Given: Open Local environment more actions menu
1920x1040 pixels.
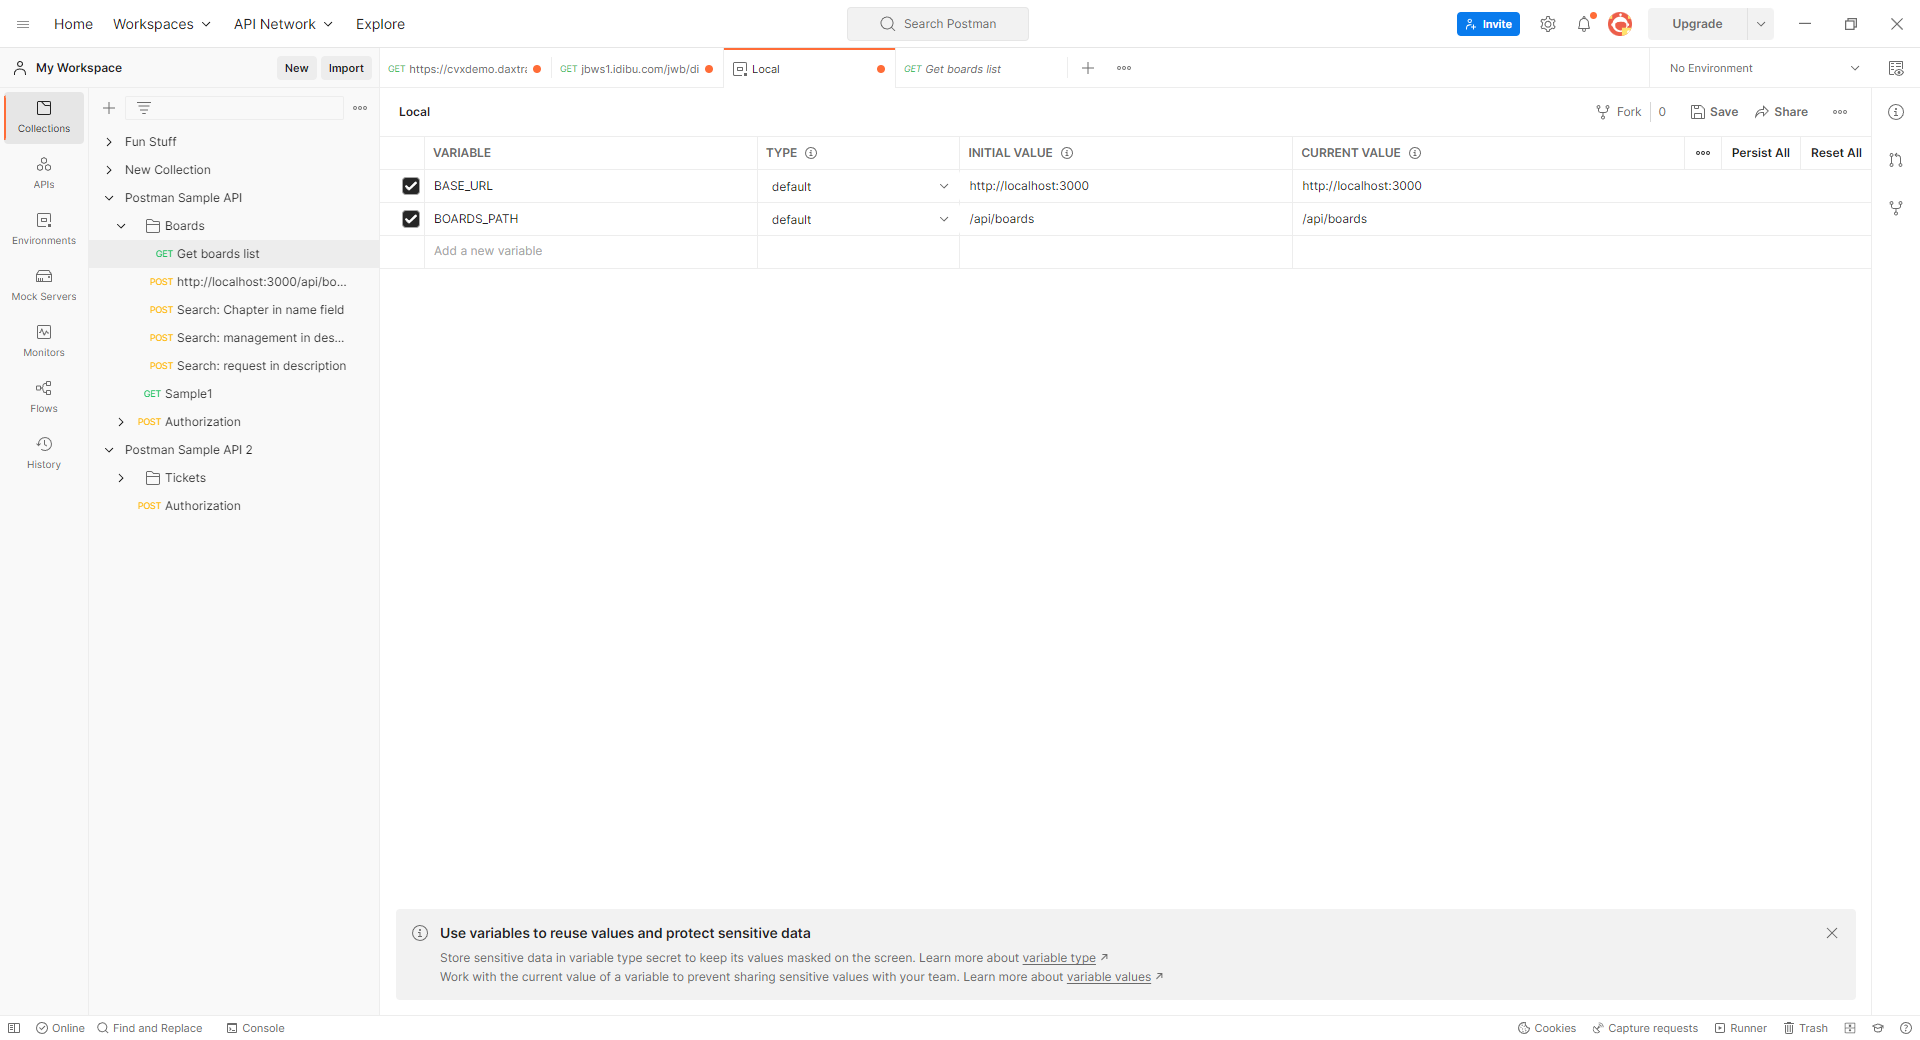Looking at the screenshot, I should point(1840,112).
